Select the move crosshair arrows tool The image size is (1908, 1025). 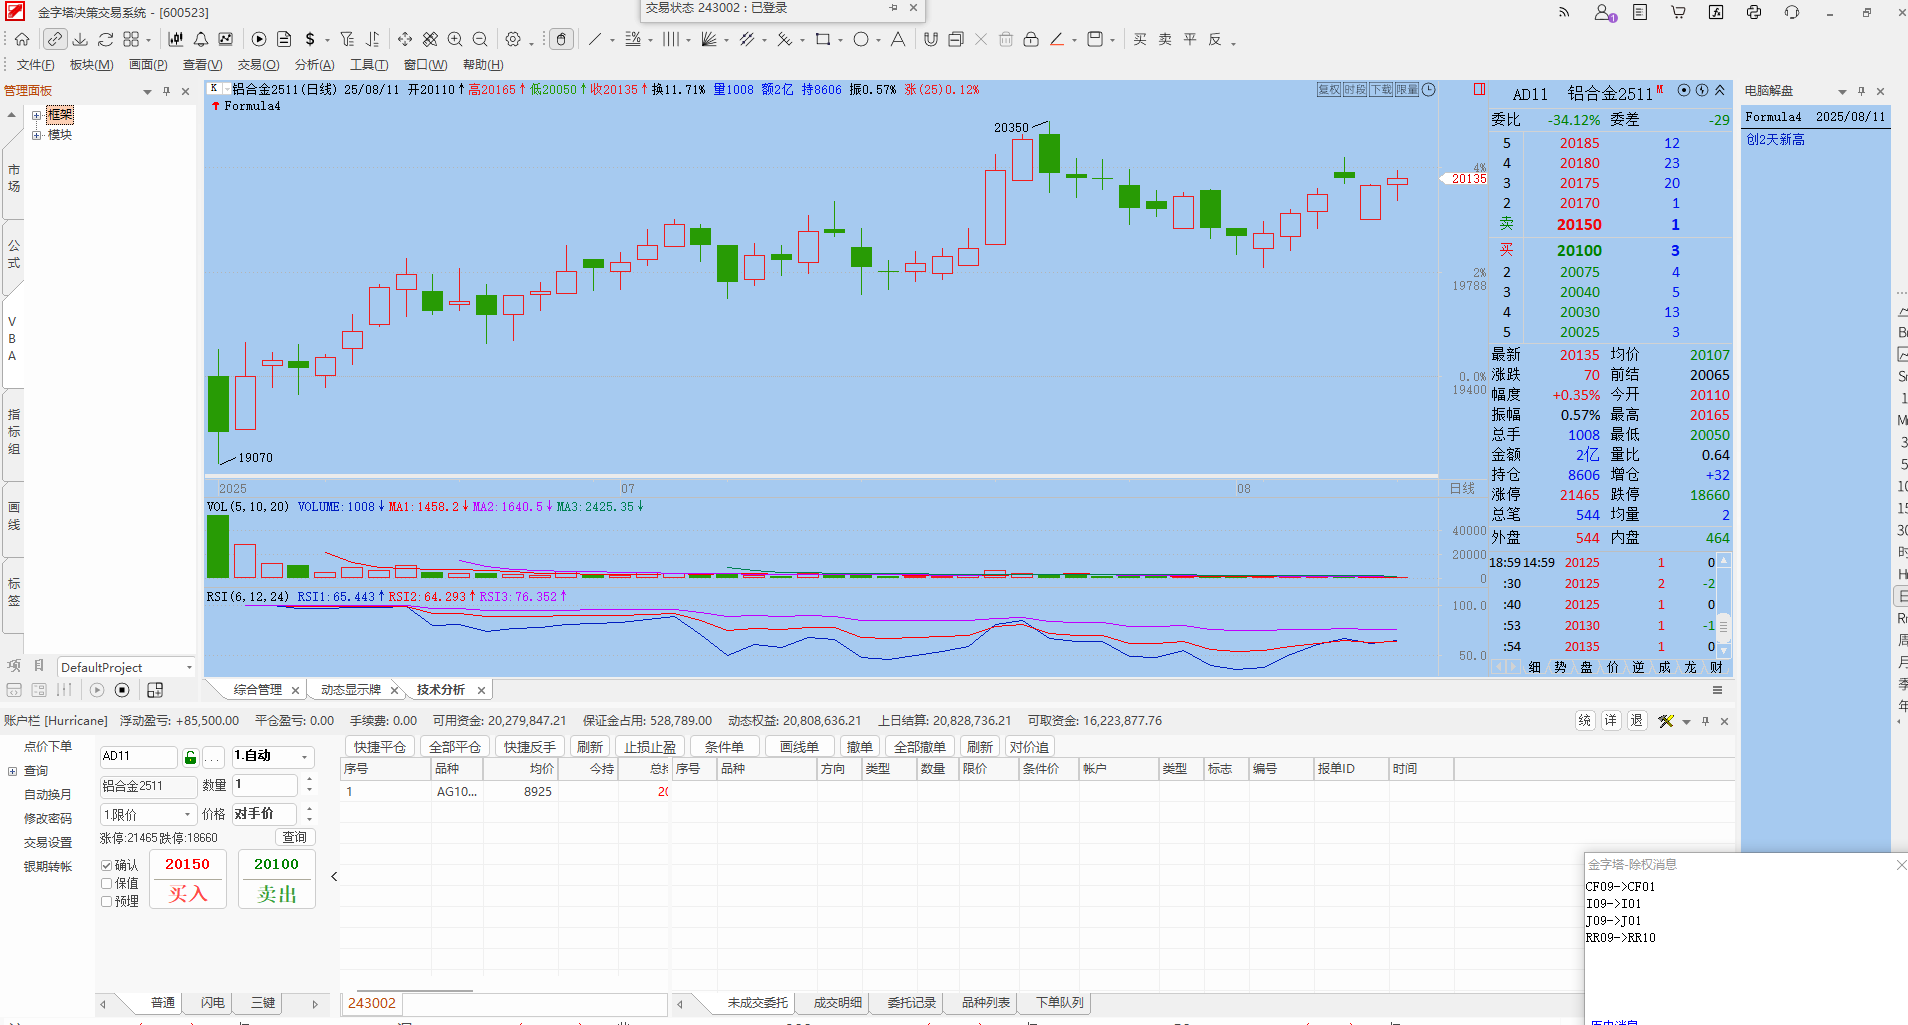point(405,39)
